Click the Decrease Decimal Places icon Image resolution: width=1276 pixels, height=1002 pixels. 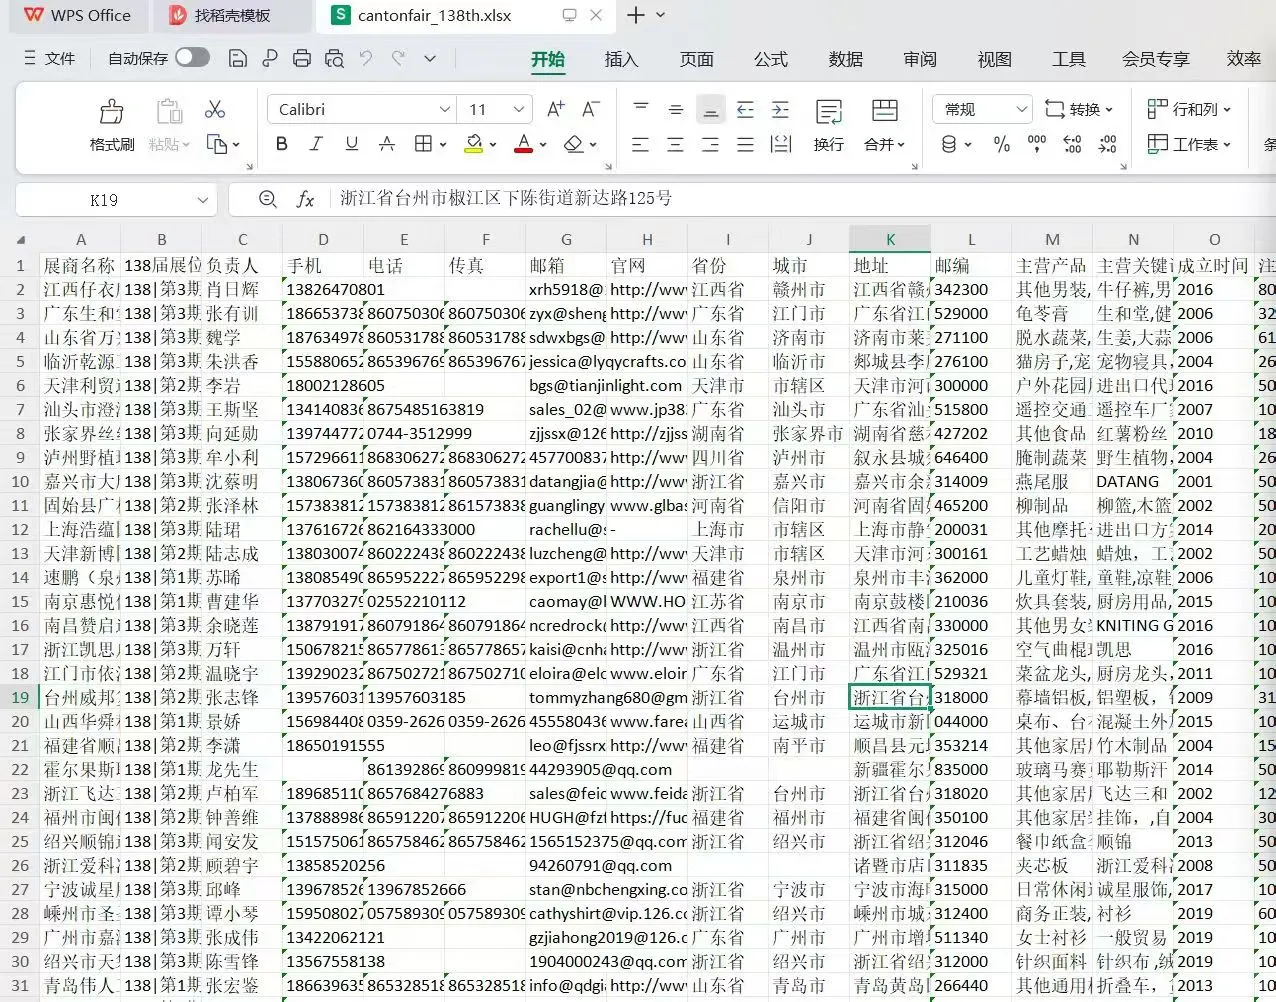click(x=1107, y=145)
